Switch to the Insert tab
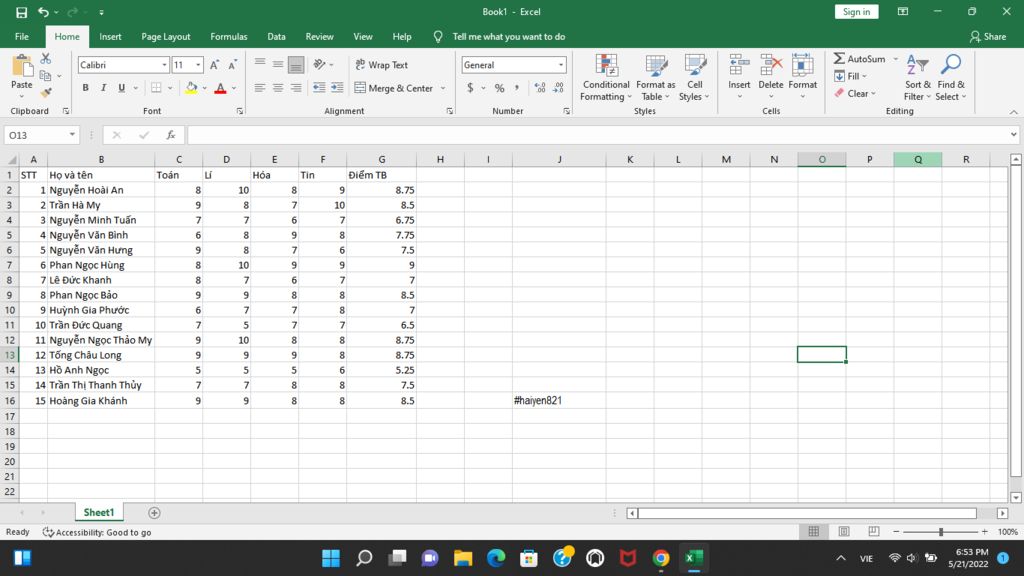Image resolution: width=1024 pixels, height=576 pixels. [110, 37]
